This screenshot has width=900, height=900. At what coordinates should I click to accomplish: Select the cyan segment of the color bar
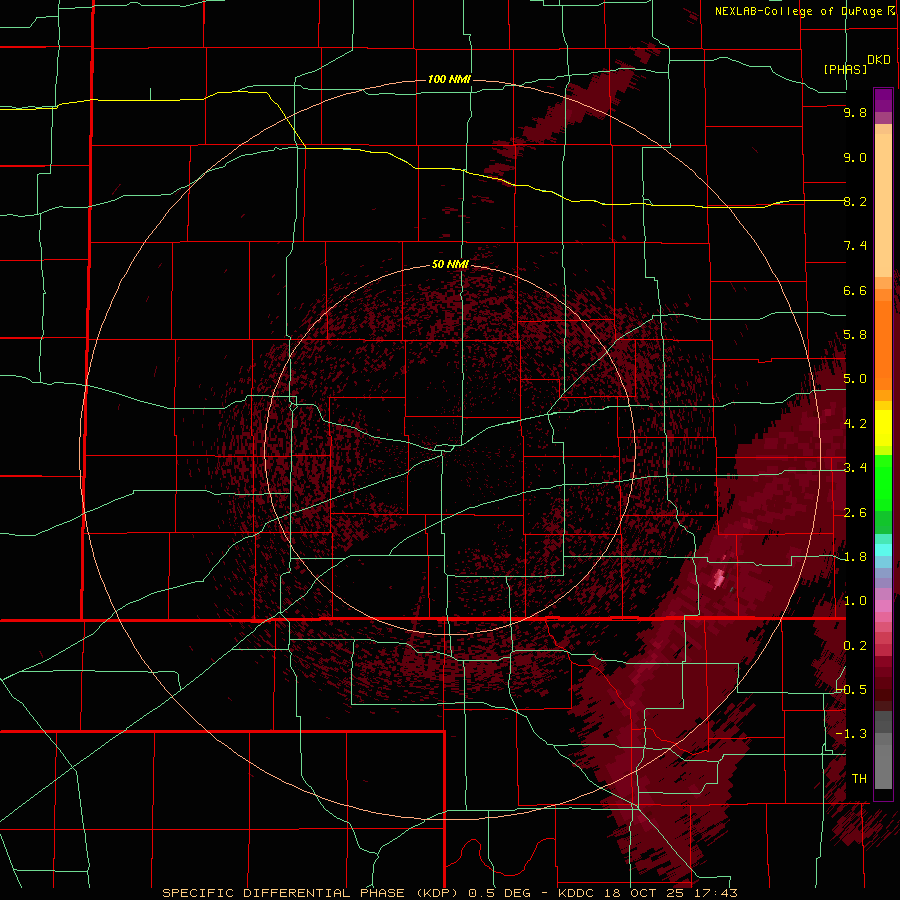(x=883, y=550)
